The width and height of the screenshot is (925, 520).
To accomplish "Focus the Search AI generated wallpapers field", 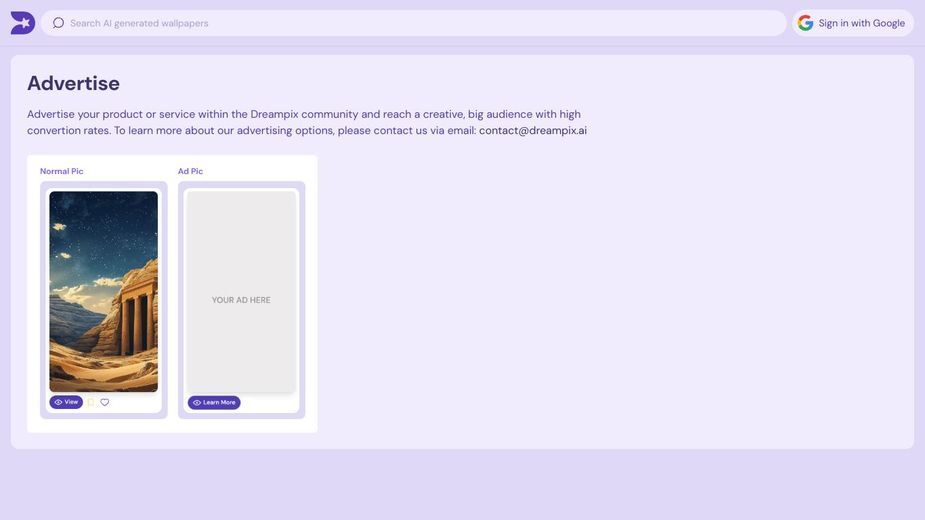I will [413, 23].
